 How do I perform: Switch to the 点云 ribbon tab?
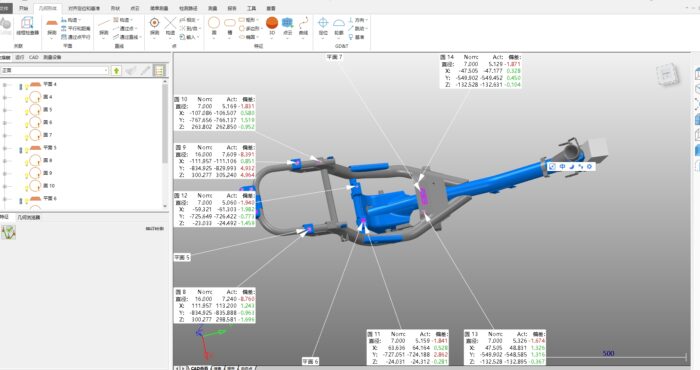point(135,8)
